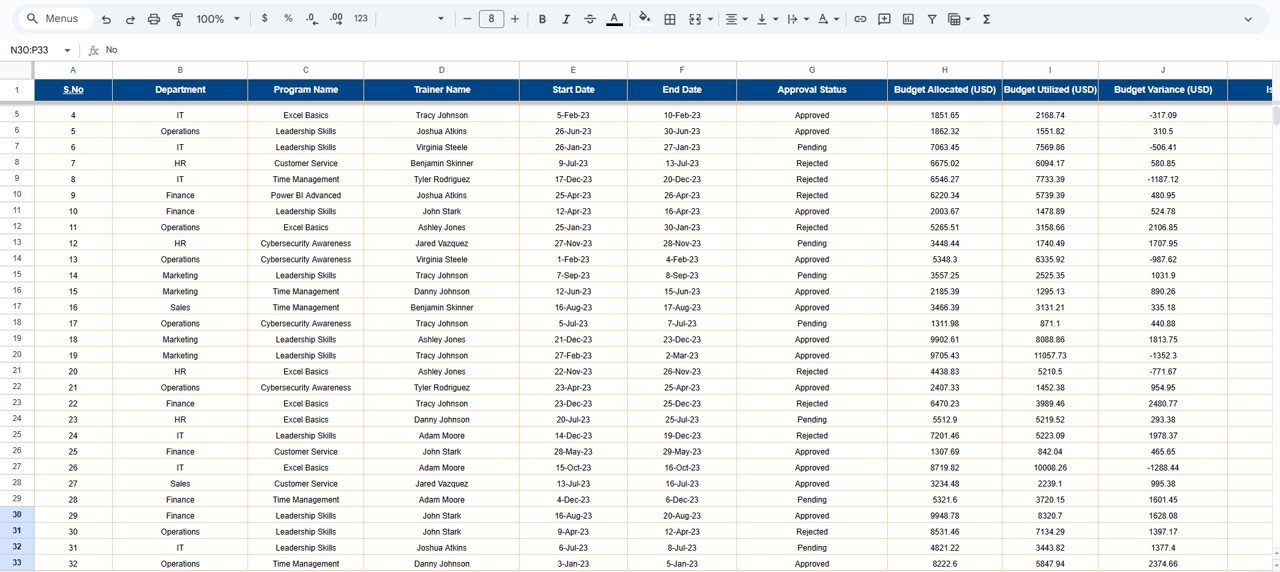Format as percent
This screenshot has width=1280, height=572.
pos(288,19)
